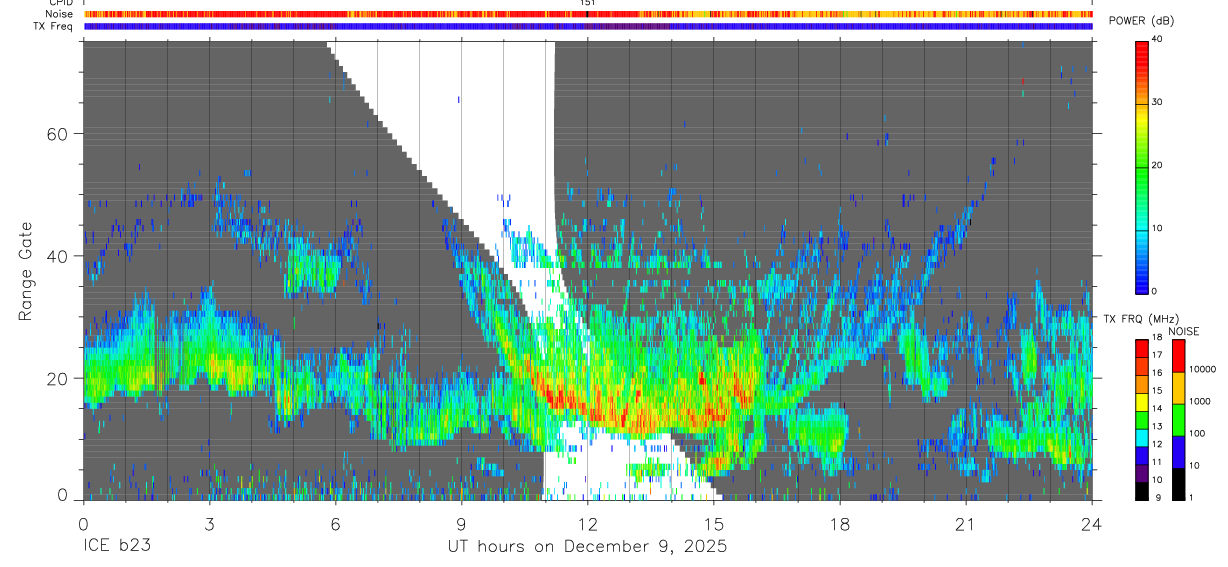Click the red 17-18 MHz swatch
1228x567 pixels.
1141,349
